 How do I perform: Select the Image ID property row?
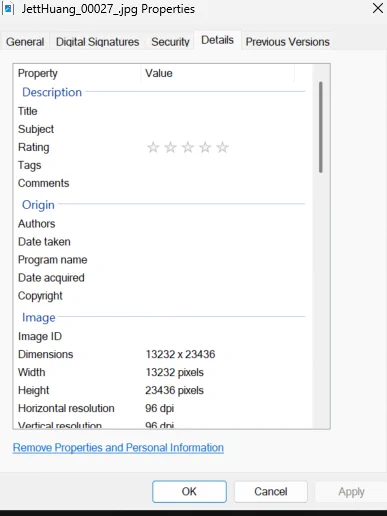(162, 336)
